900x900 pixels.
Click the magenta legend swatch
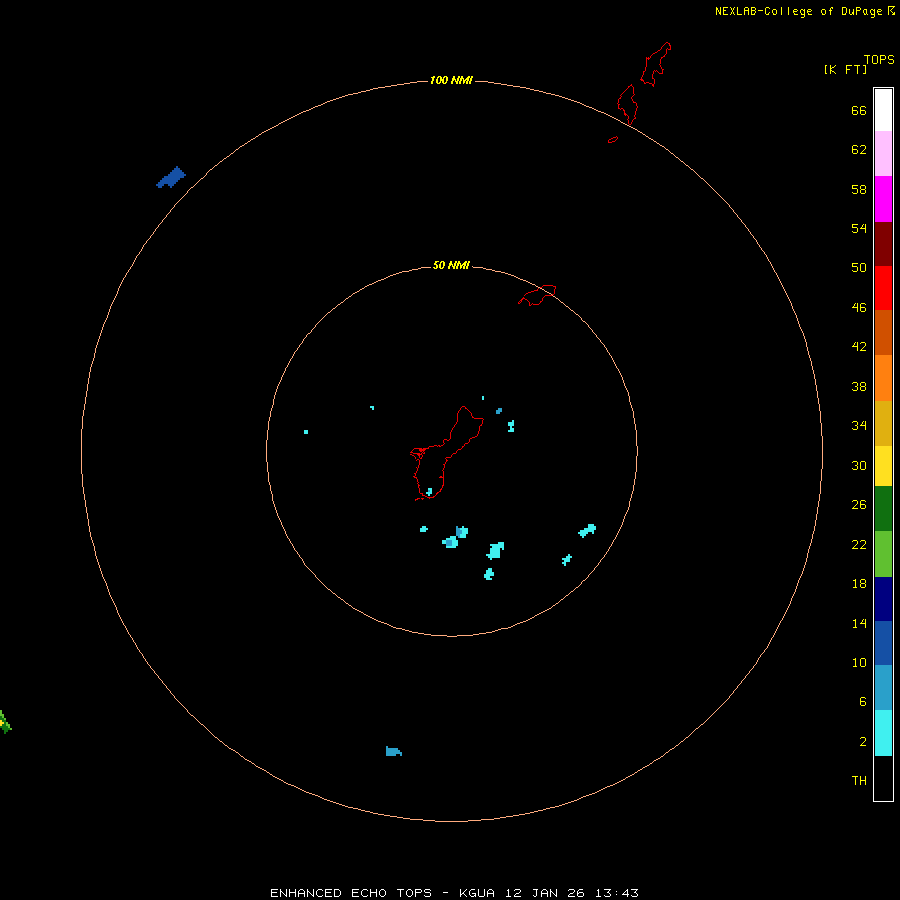pyautogui.click(x=883, y=199)
